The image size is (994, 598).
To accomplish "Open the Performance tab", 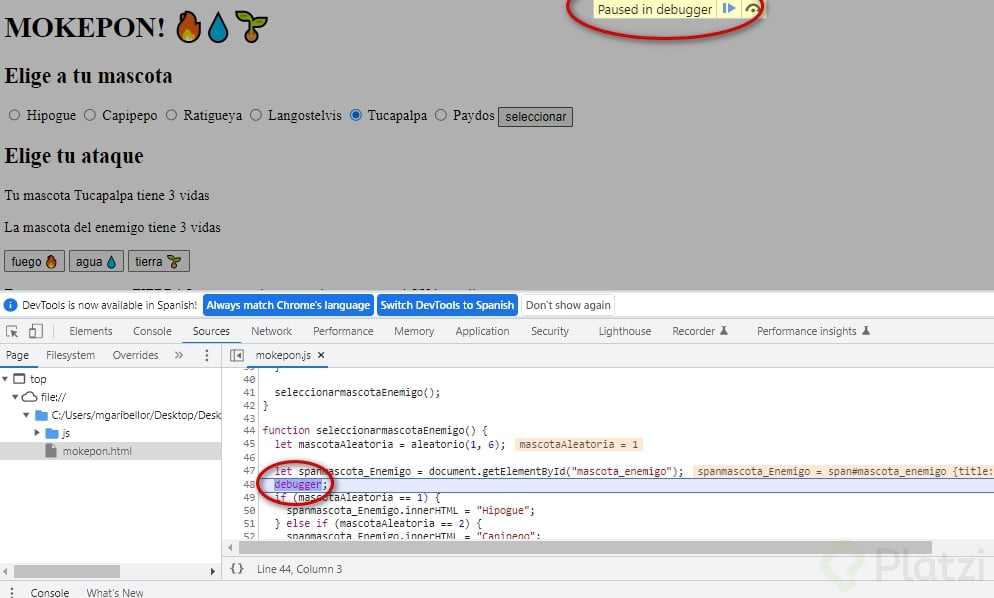I will (343, 331).
